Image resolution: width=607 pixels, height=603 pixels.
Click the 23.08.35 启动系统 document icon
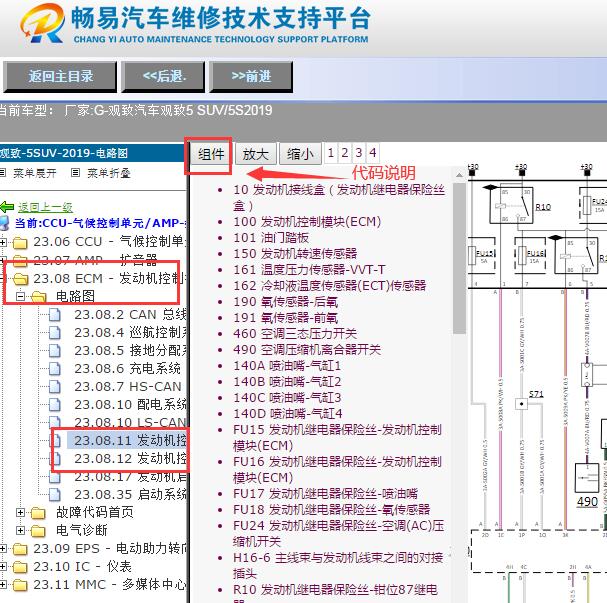pyautogui.click(x=55, y=495)
